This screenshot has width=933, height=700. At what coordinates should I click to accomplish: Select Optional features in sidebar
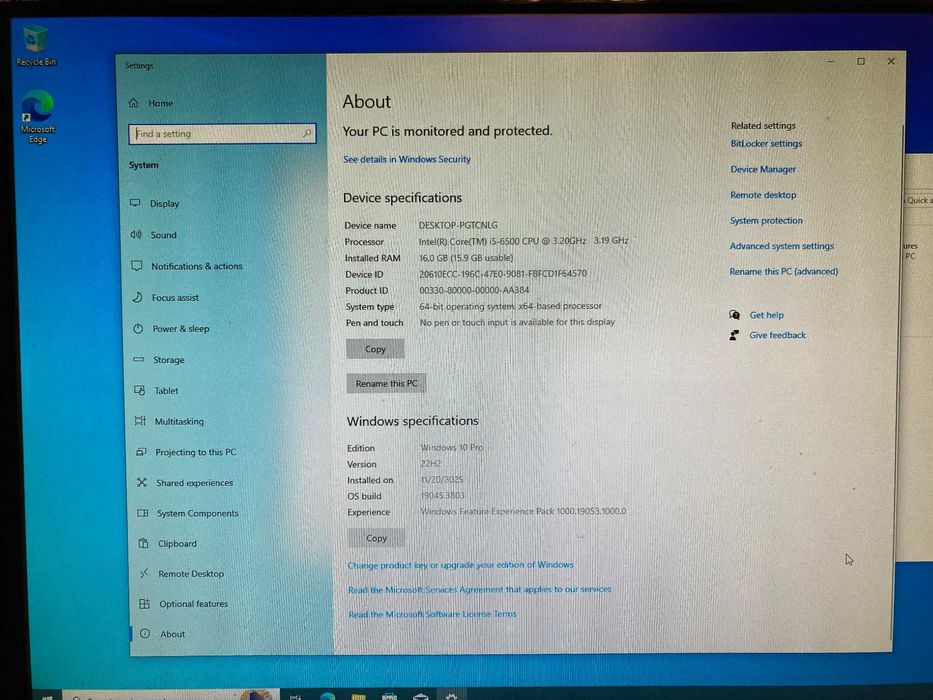(x=184, y=604)
